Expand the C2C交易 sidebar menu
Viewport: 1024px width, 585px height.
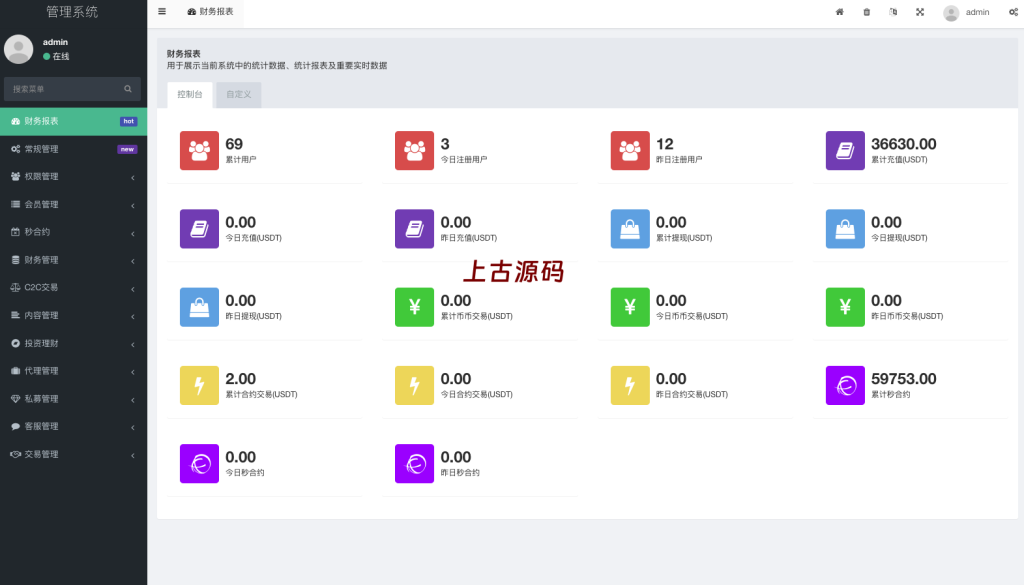click(73, 287)
